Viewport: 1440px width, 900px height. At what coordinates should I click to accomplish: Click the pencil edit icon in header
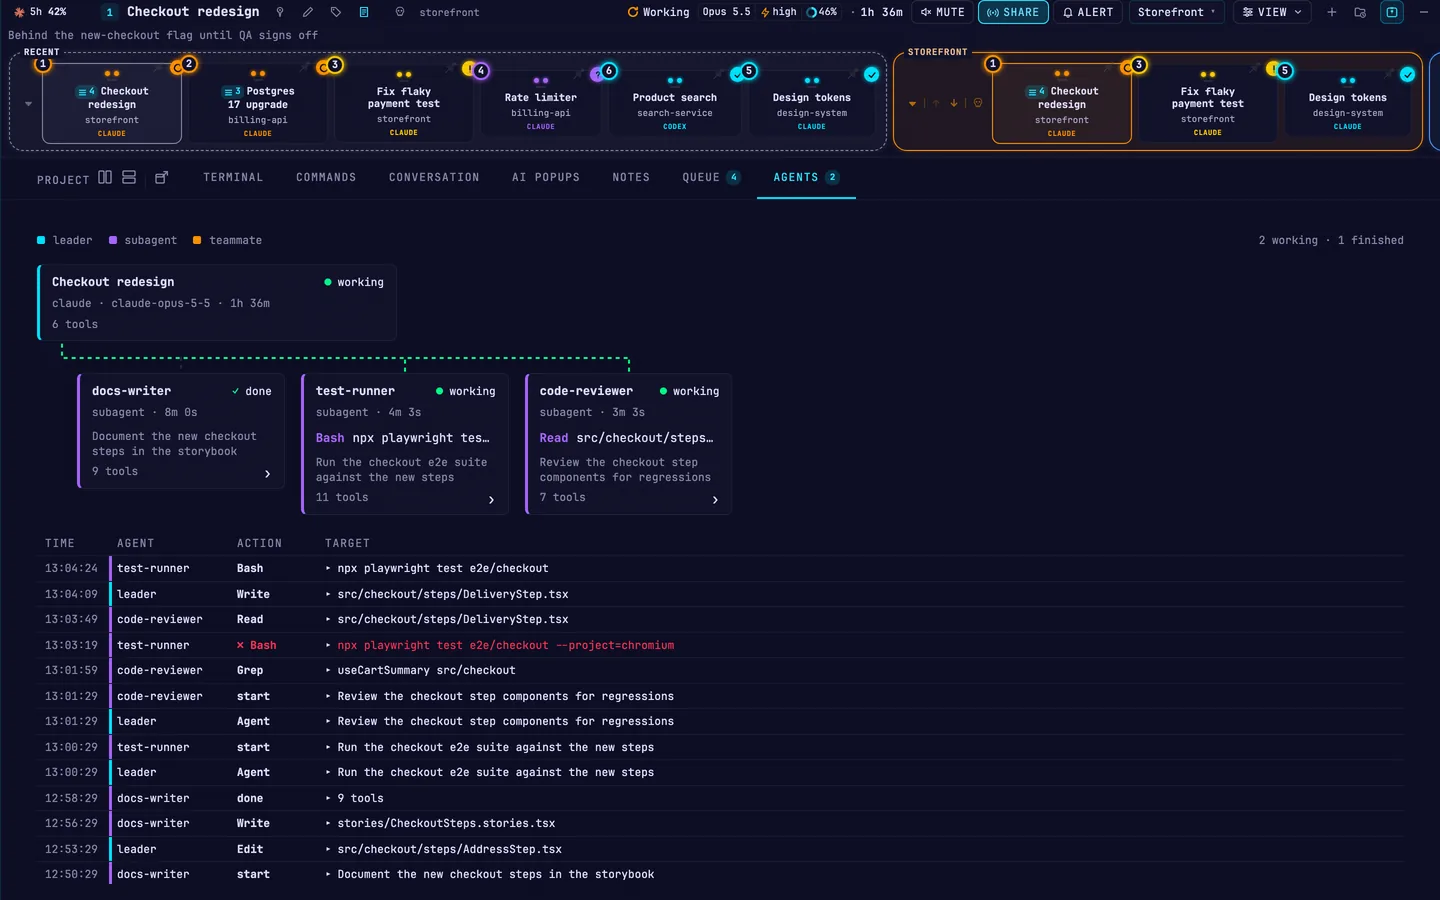(308, 12)
